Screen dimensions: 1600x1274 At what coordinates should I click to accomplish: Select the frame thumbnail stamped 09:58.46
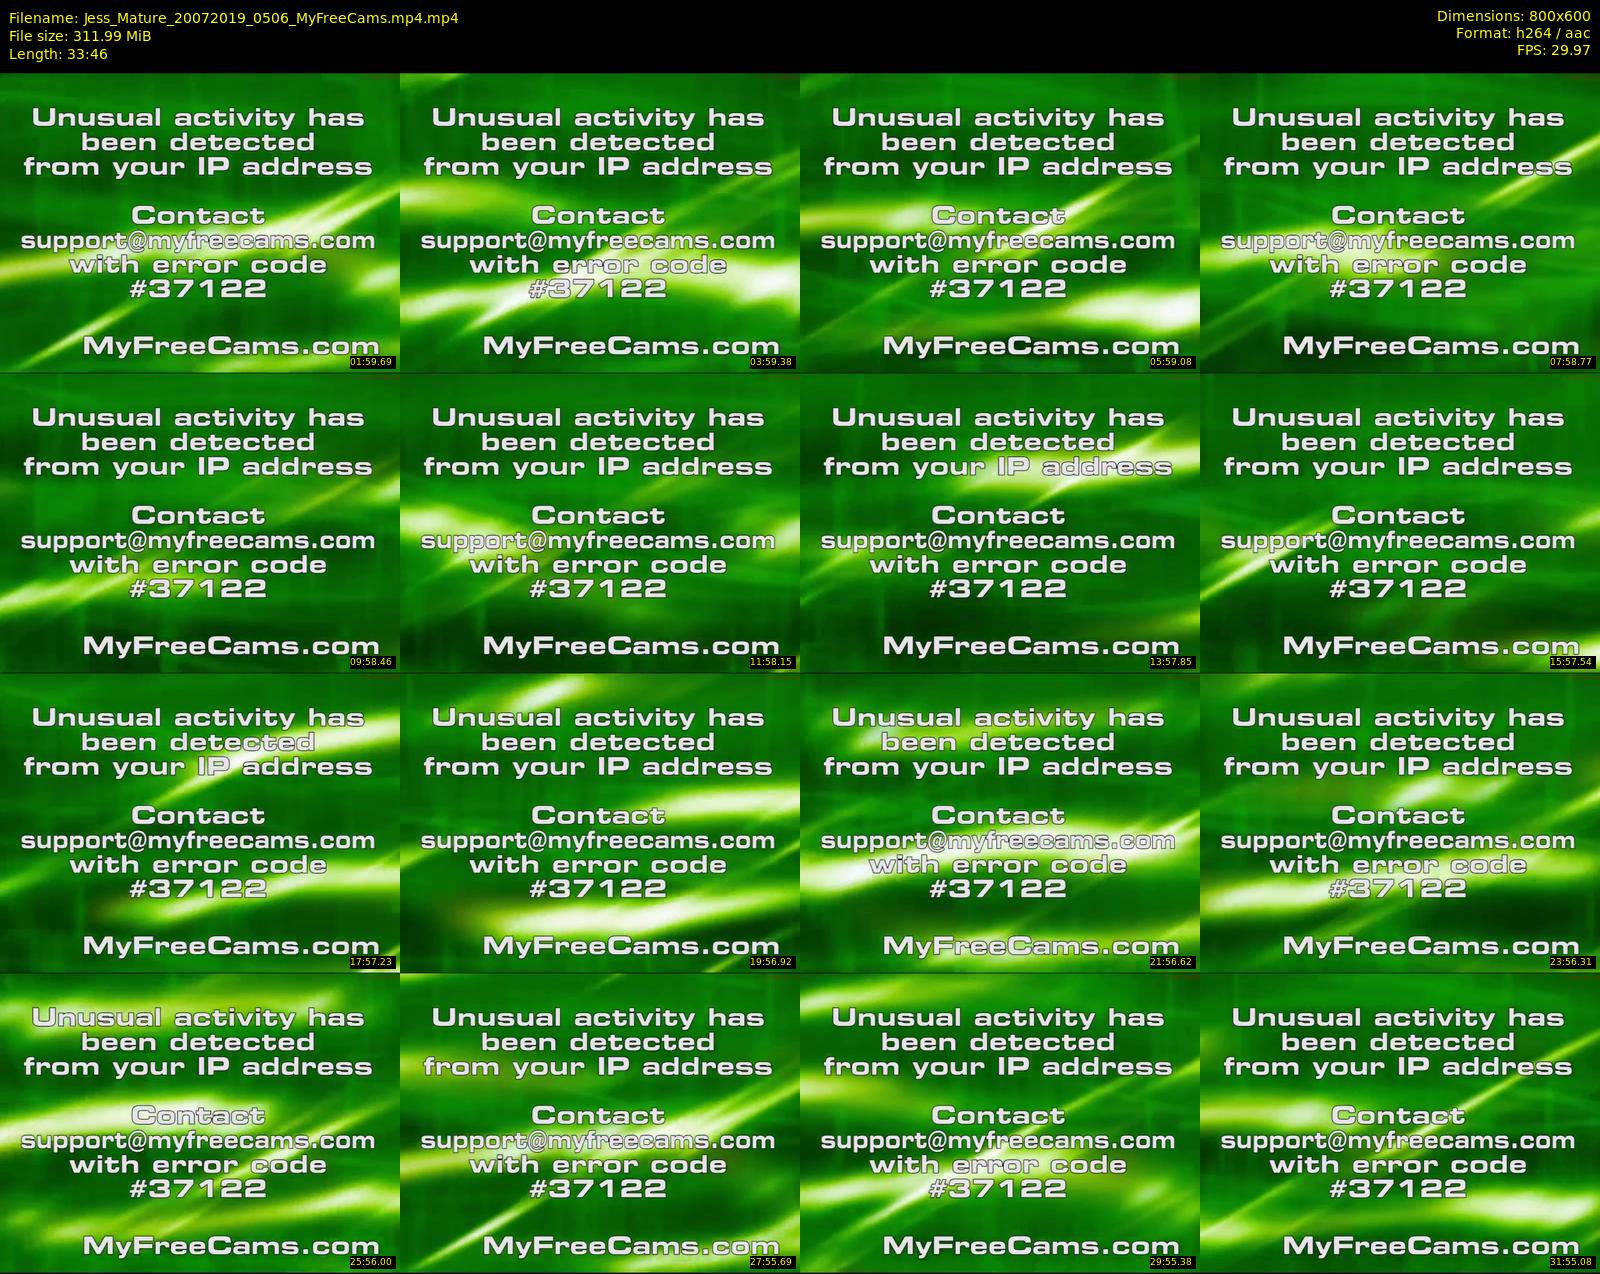[200, 522]
